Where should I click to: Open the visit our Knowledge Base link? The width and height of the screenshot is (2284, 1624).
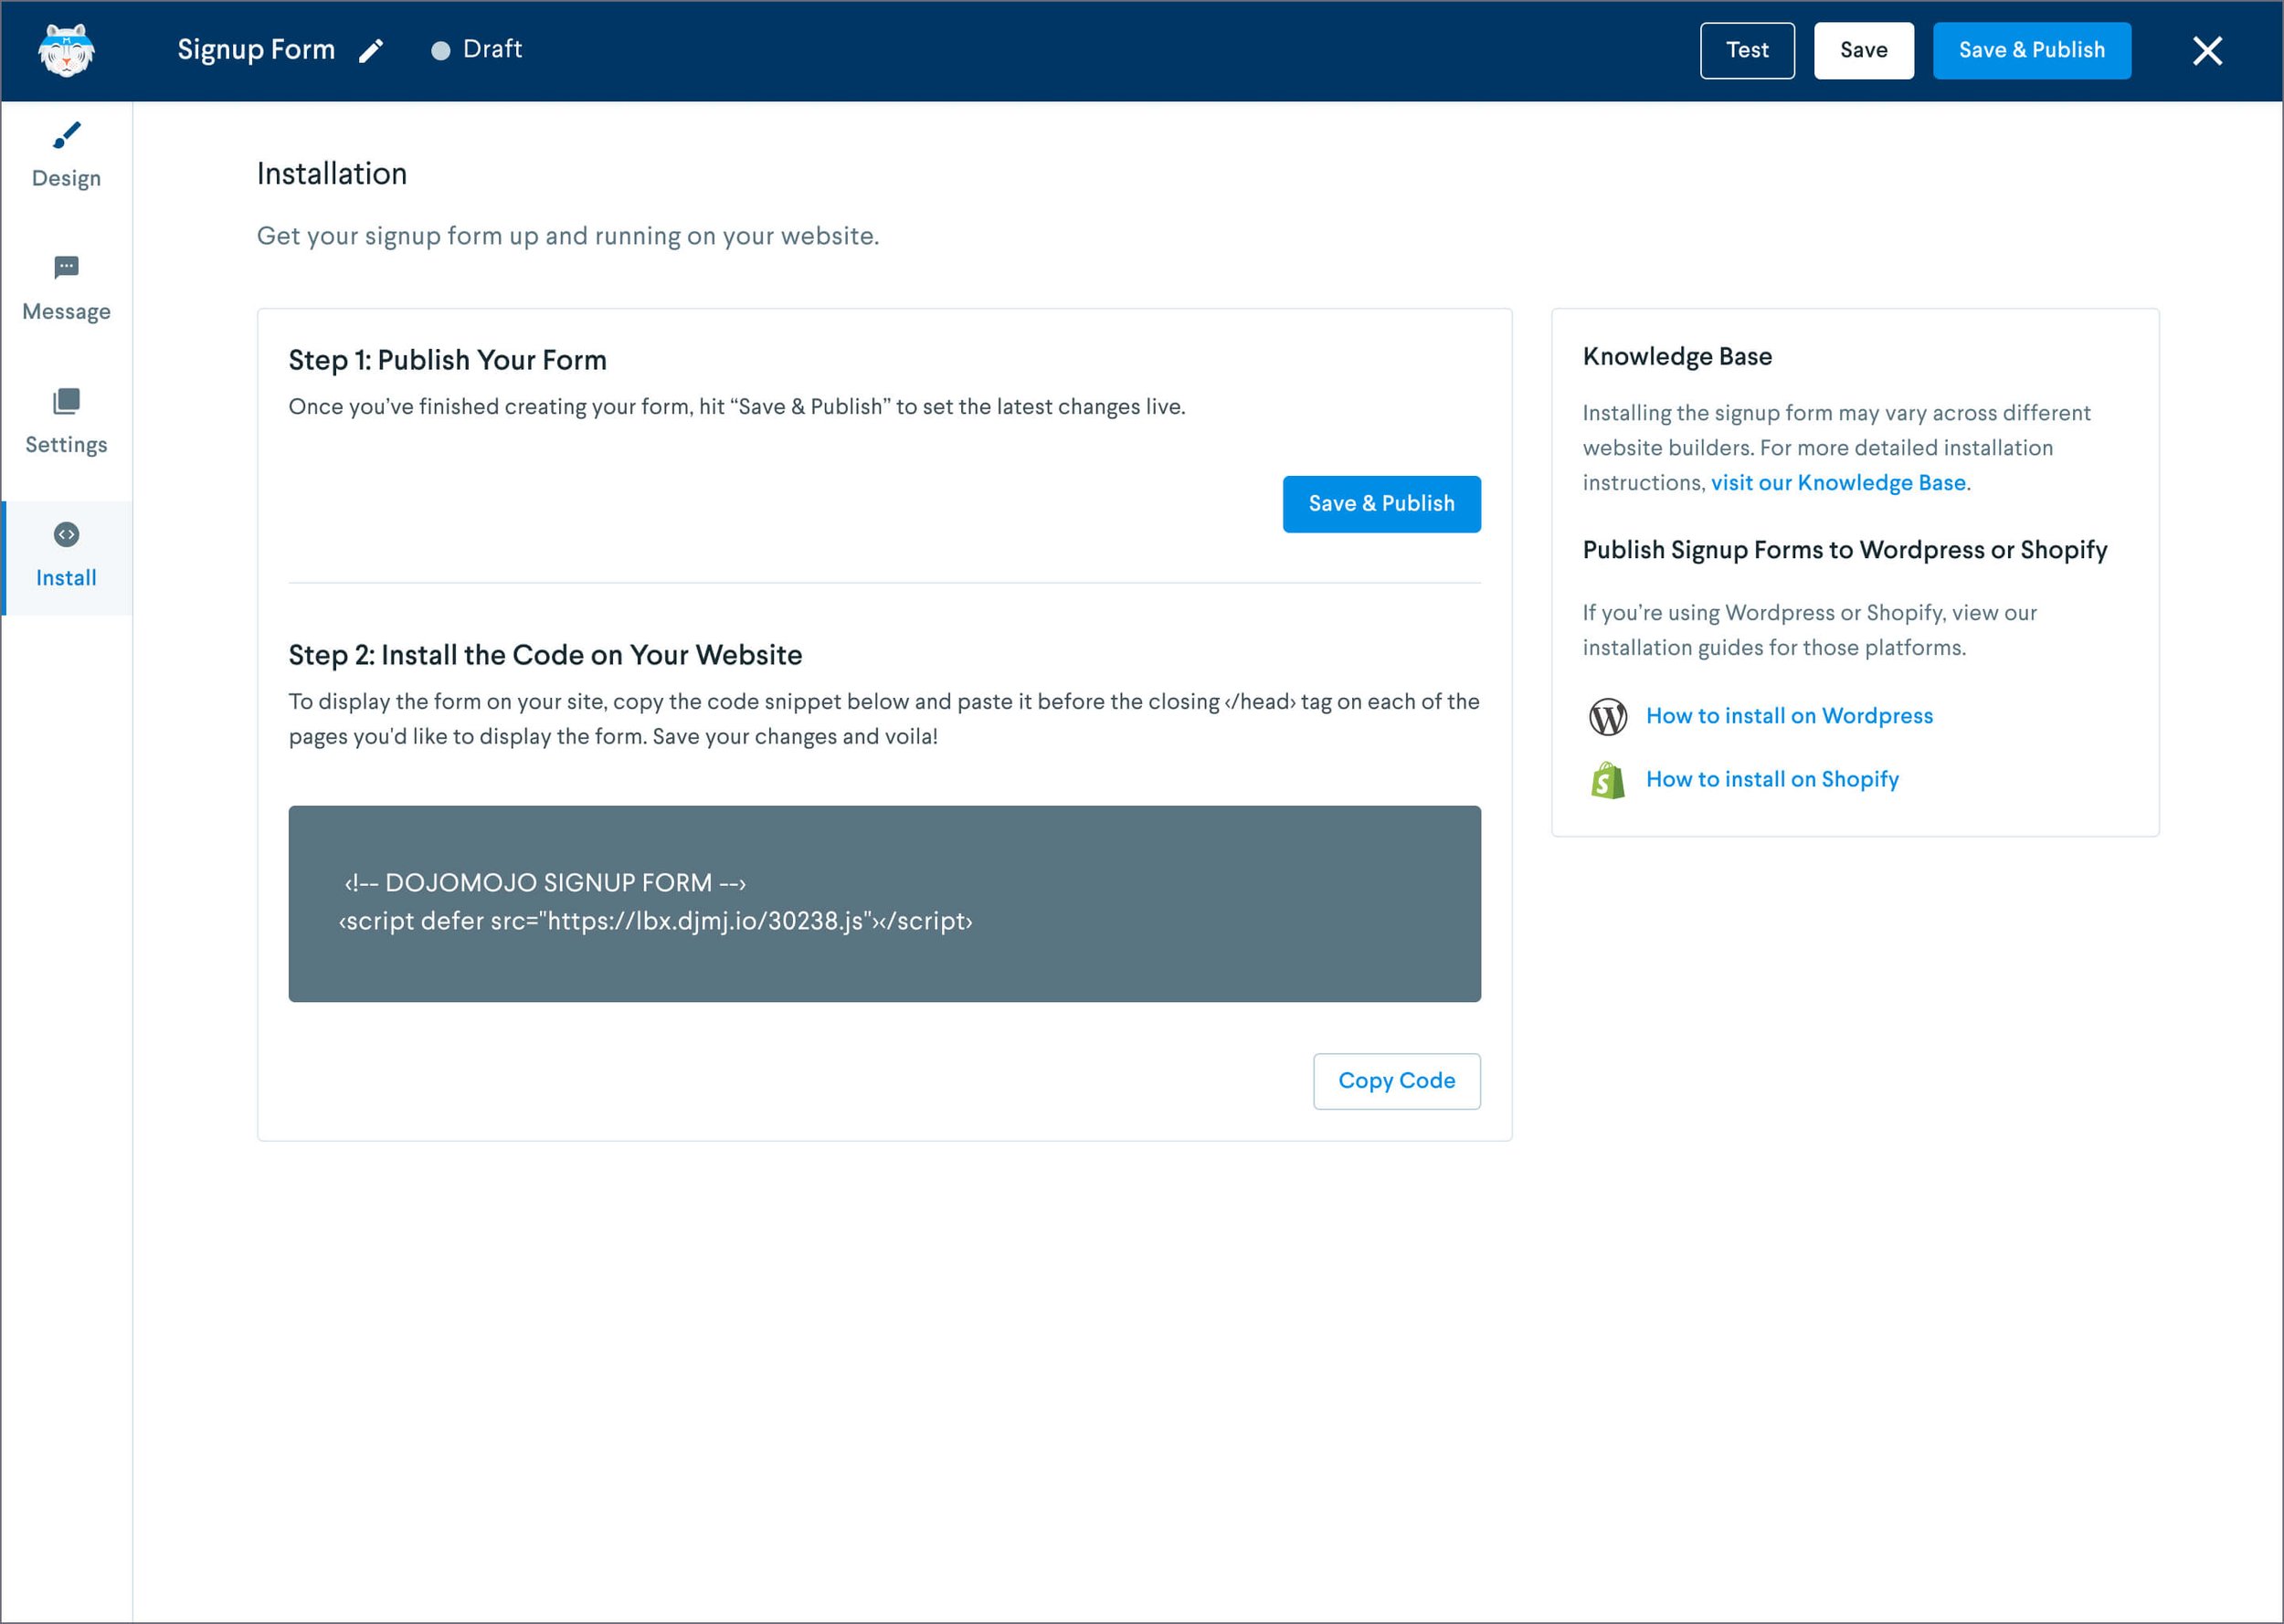point(1838,483)
